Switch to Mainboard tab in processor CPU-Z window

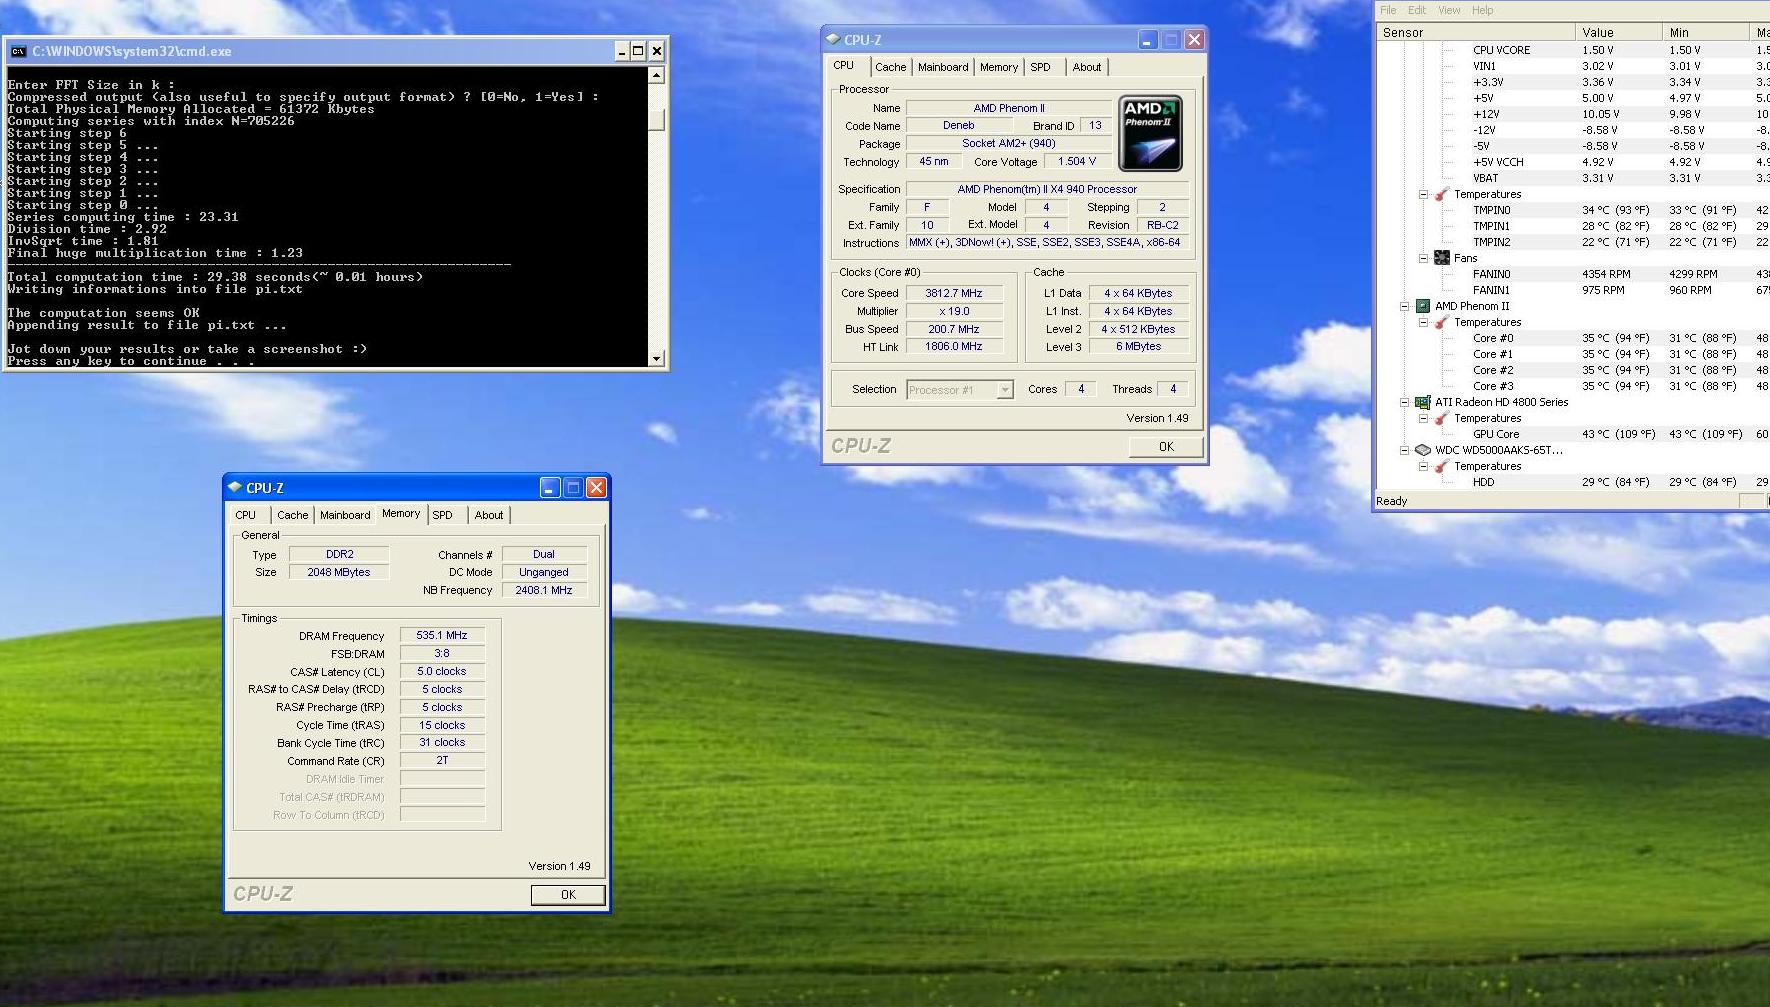pos(943,67)
